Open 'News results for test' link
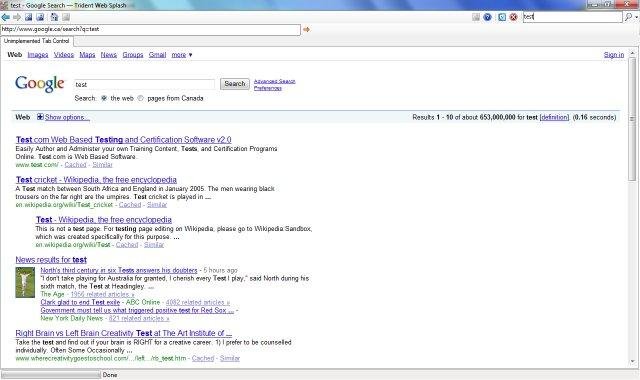 [x=51, y=260]
